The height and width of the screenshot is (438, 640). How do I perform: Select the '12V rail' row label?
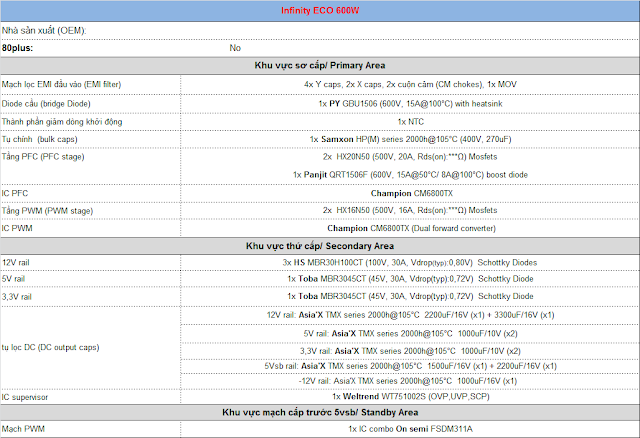[16, 262]
